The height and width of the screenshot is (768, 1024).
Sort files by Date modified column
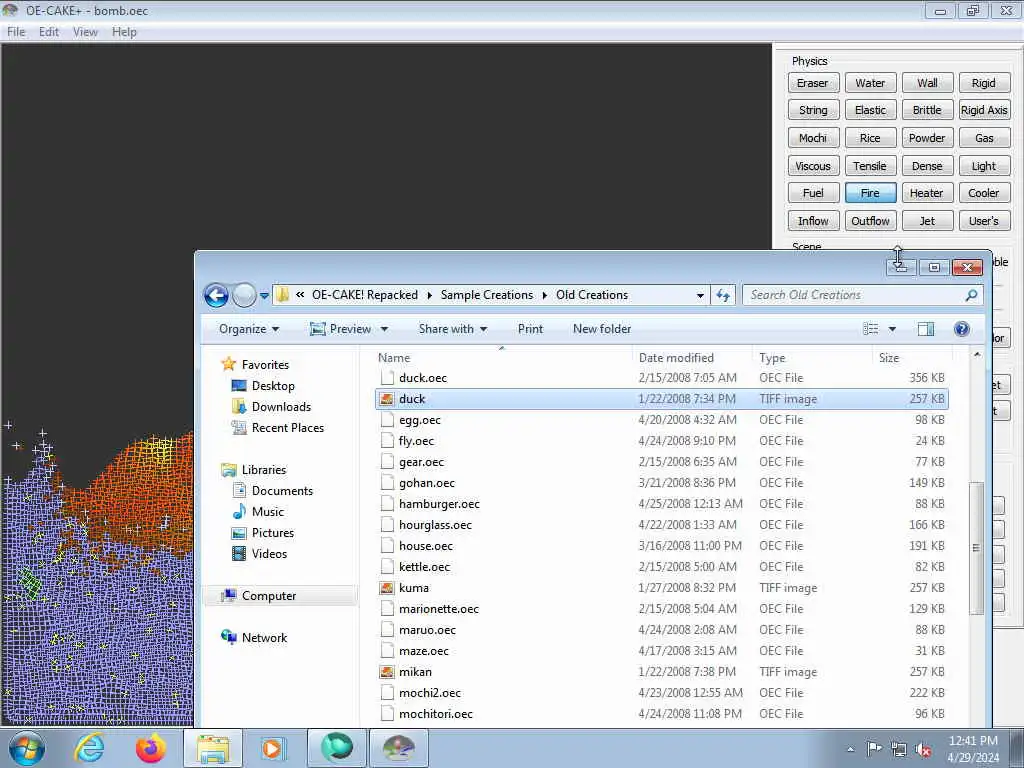[x=692, y=358]
